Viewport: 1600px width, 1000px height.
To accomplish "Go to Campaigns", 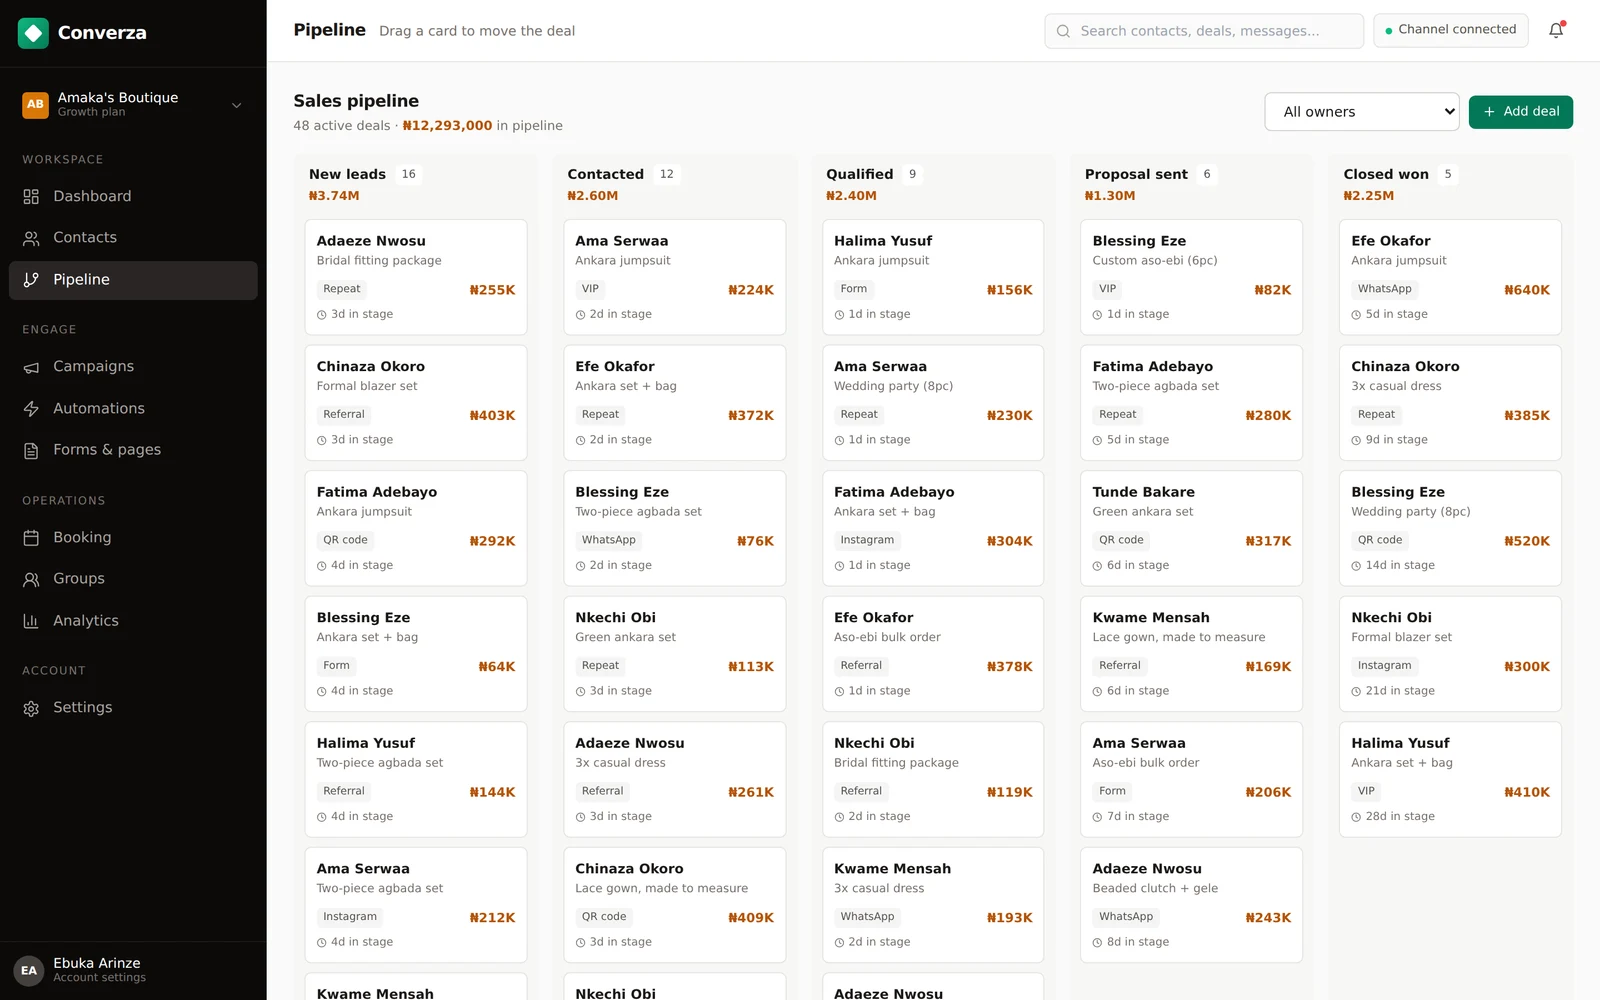I will tap(133, 366).
